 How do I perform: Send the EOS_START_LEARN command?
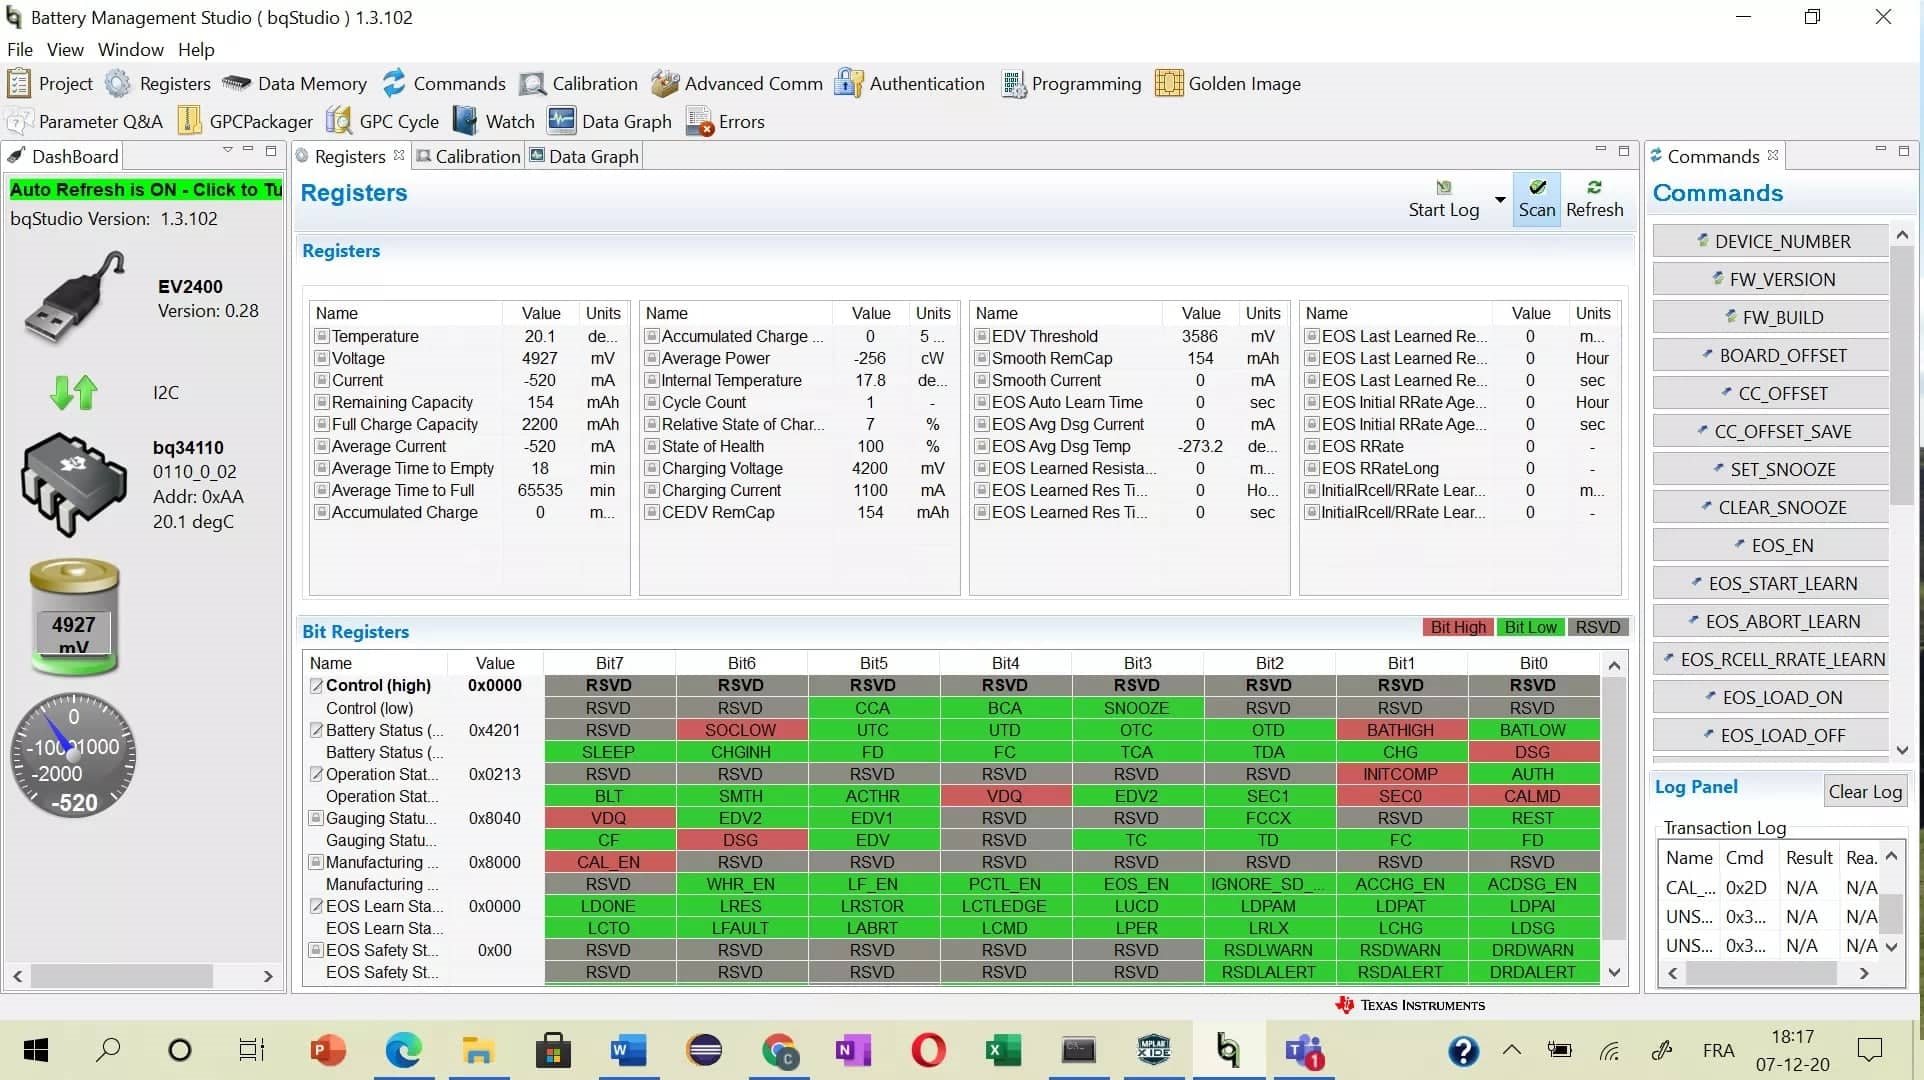click(1771, 584)
